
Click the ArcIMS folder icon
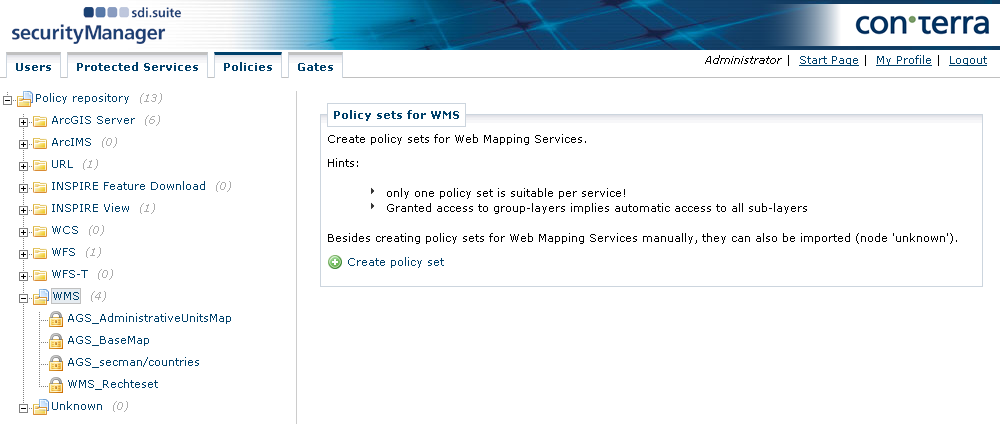click(x=40, y=143)
